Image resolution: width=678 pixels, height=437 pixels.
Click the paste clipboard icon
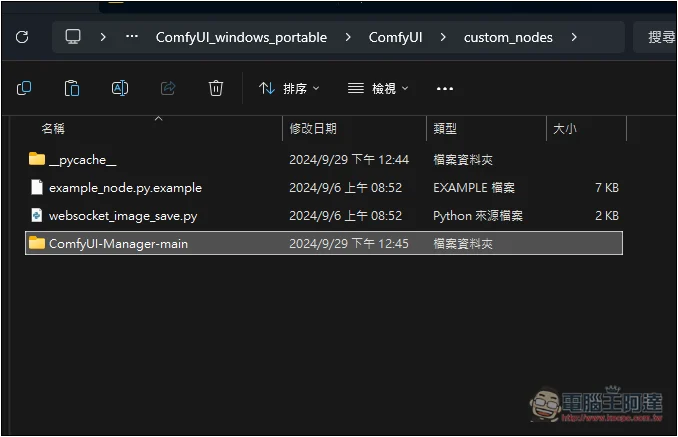[72, 88]
